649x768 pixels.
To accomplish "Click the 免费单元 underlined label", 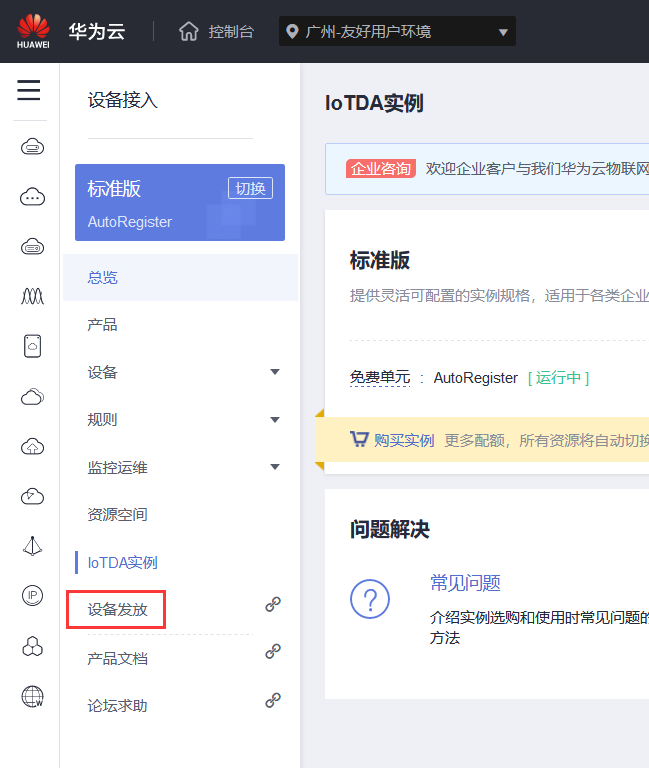I will 380,377.
